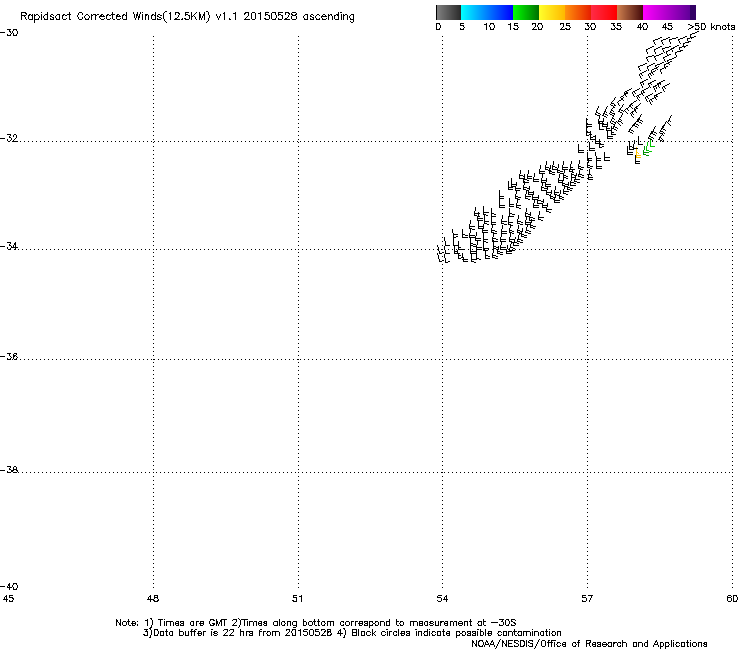Viewport: 740px width, 650px height.
Task: Click the latitude label '-40'
Action: coord(9,586)
